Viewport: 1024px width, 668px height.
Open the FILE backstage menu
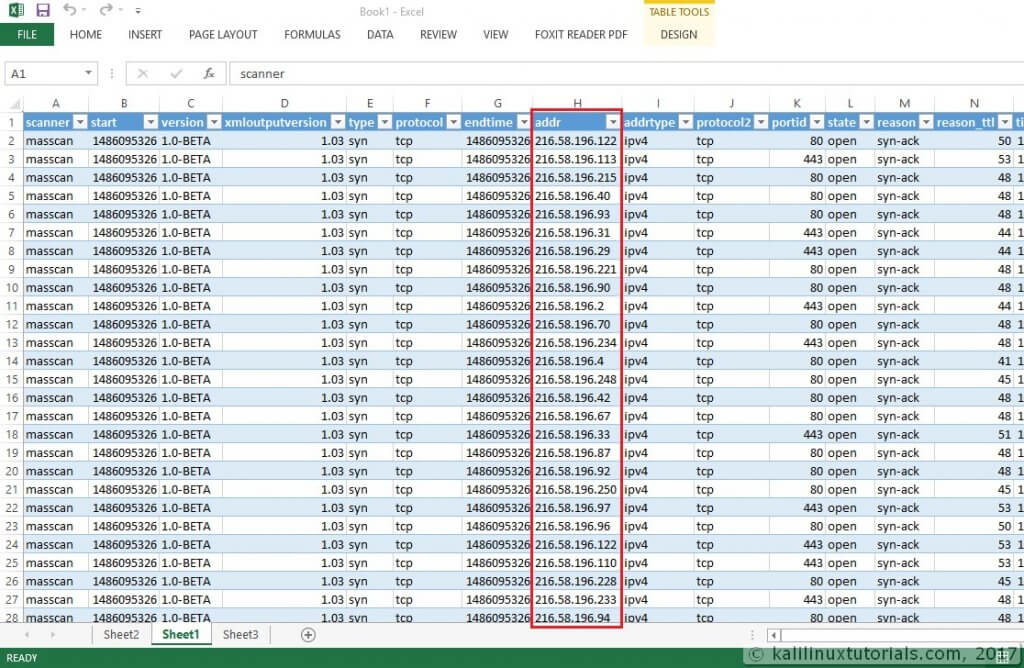pos(27,34)
